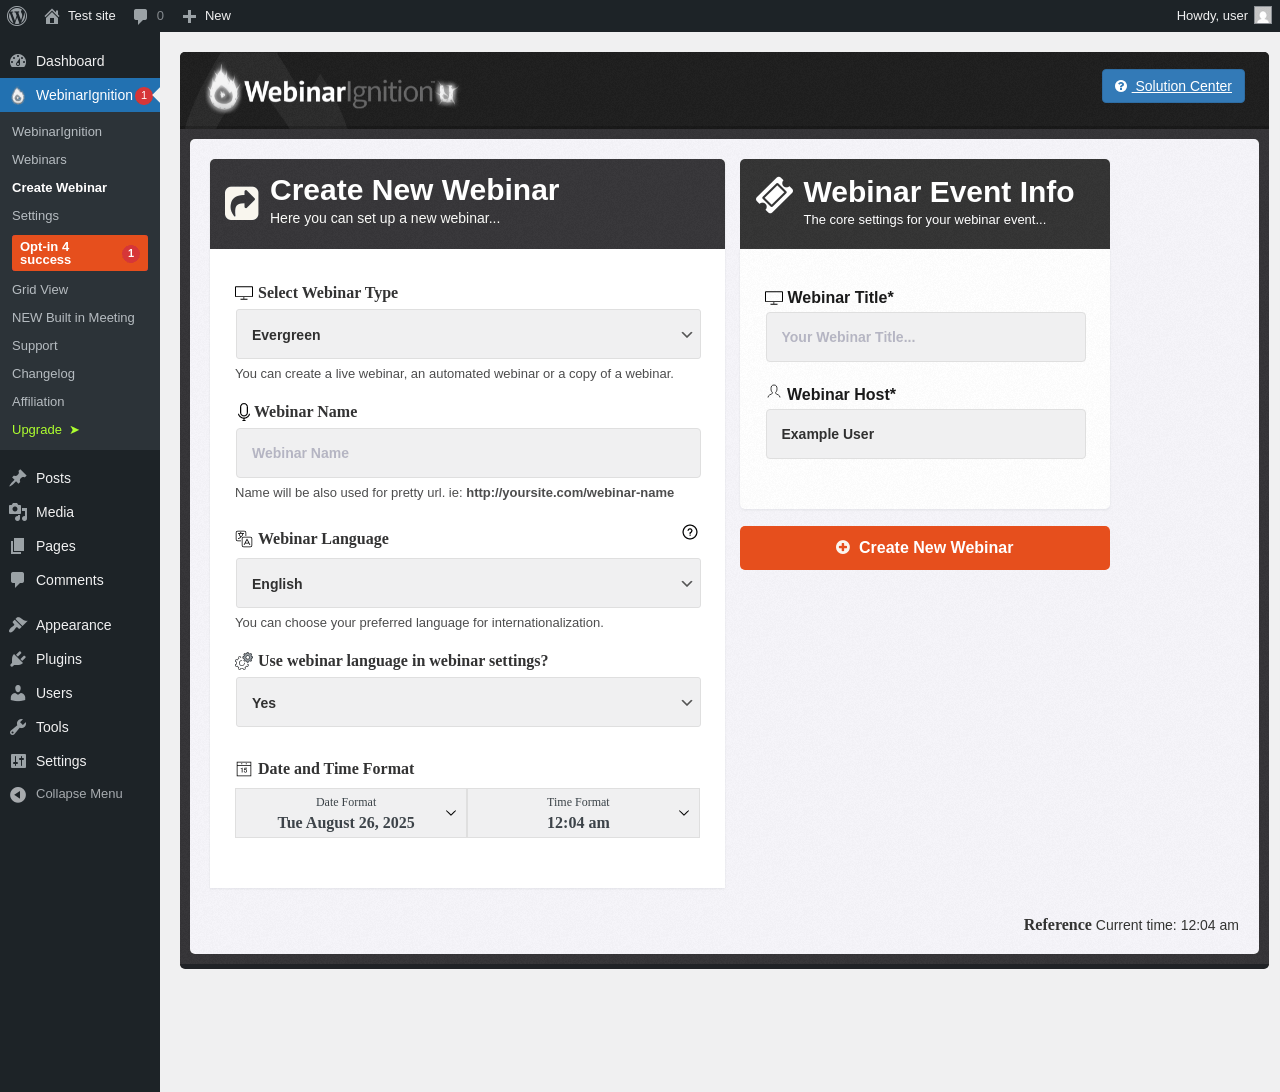Open the Time Format dropdown
This screenshot has width=1280, height=1092.
coord(583,813)
